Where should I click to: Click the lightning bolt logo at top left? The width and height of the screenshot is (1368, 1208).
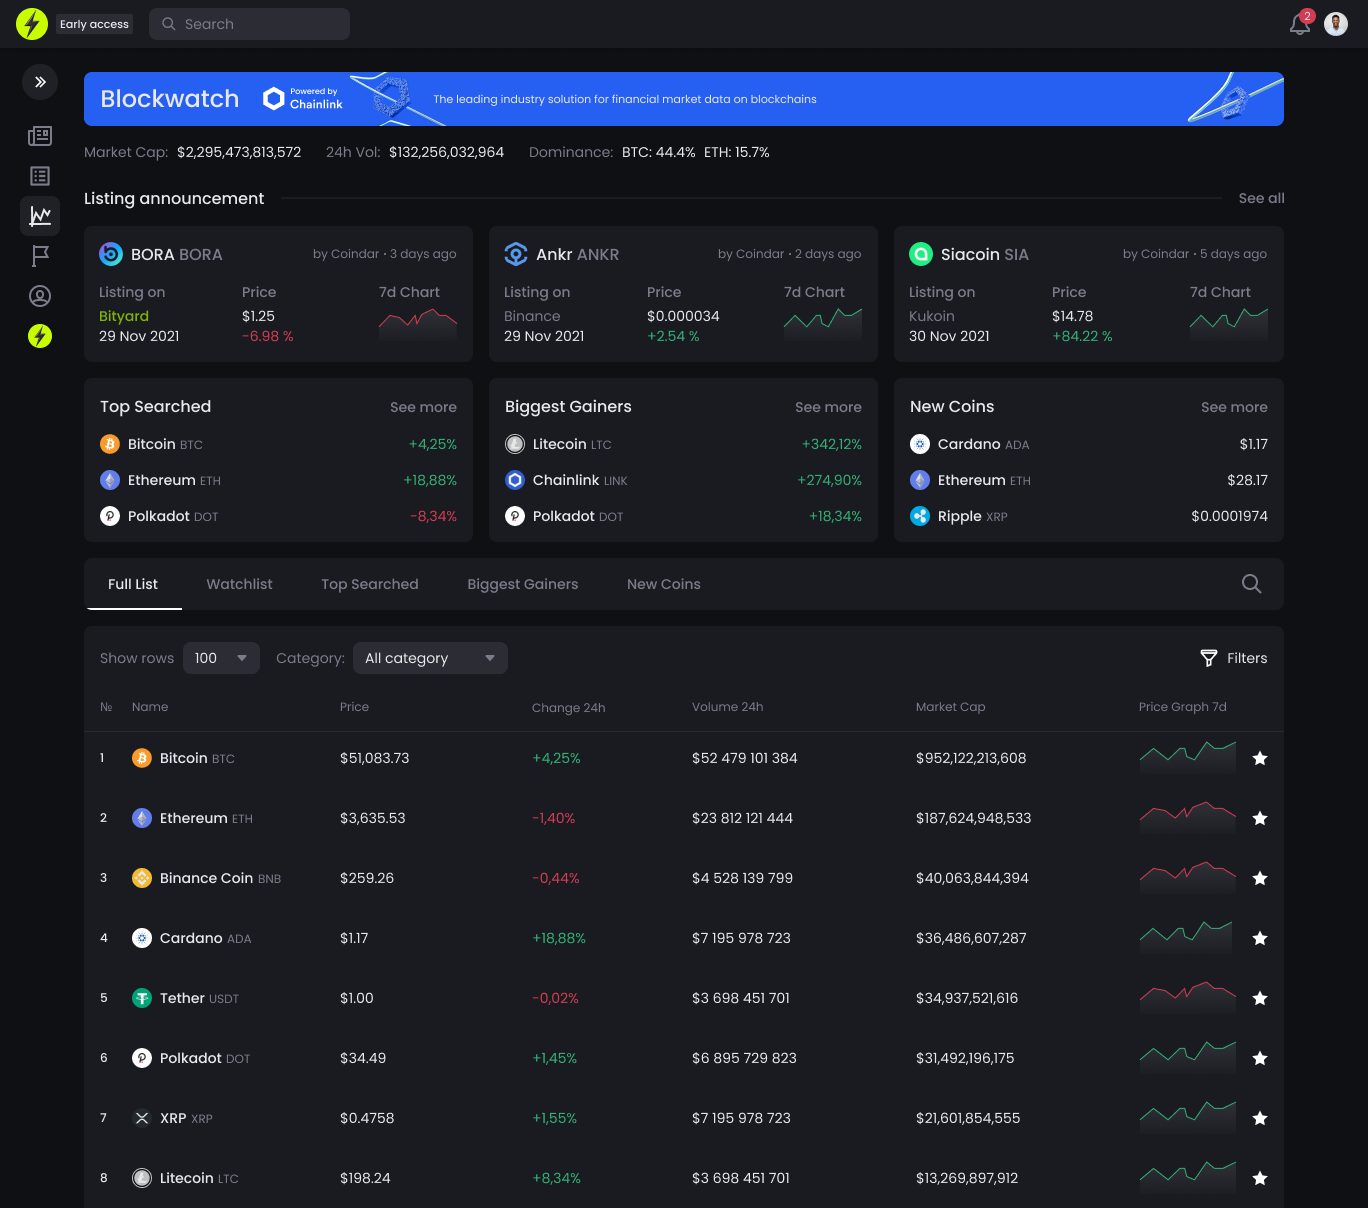point(32,24)
